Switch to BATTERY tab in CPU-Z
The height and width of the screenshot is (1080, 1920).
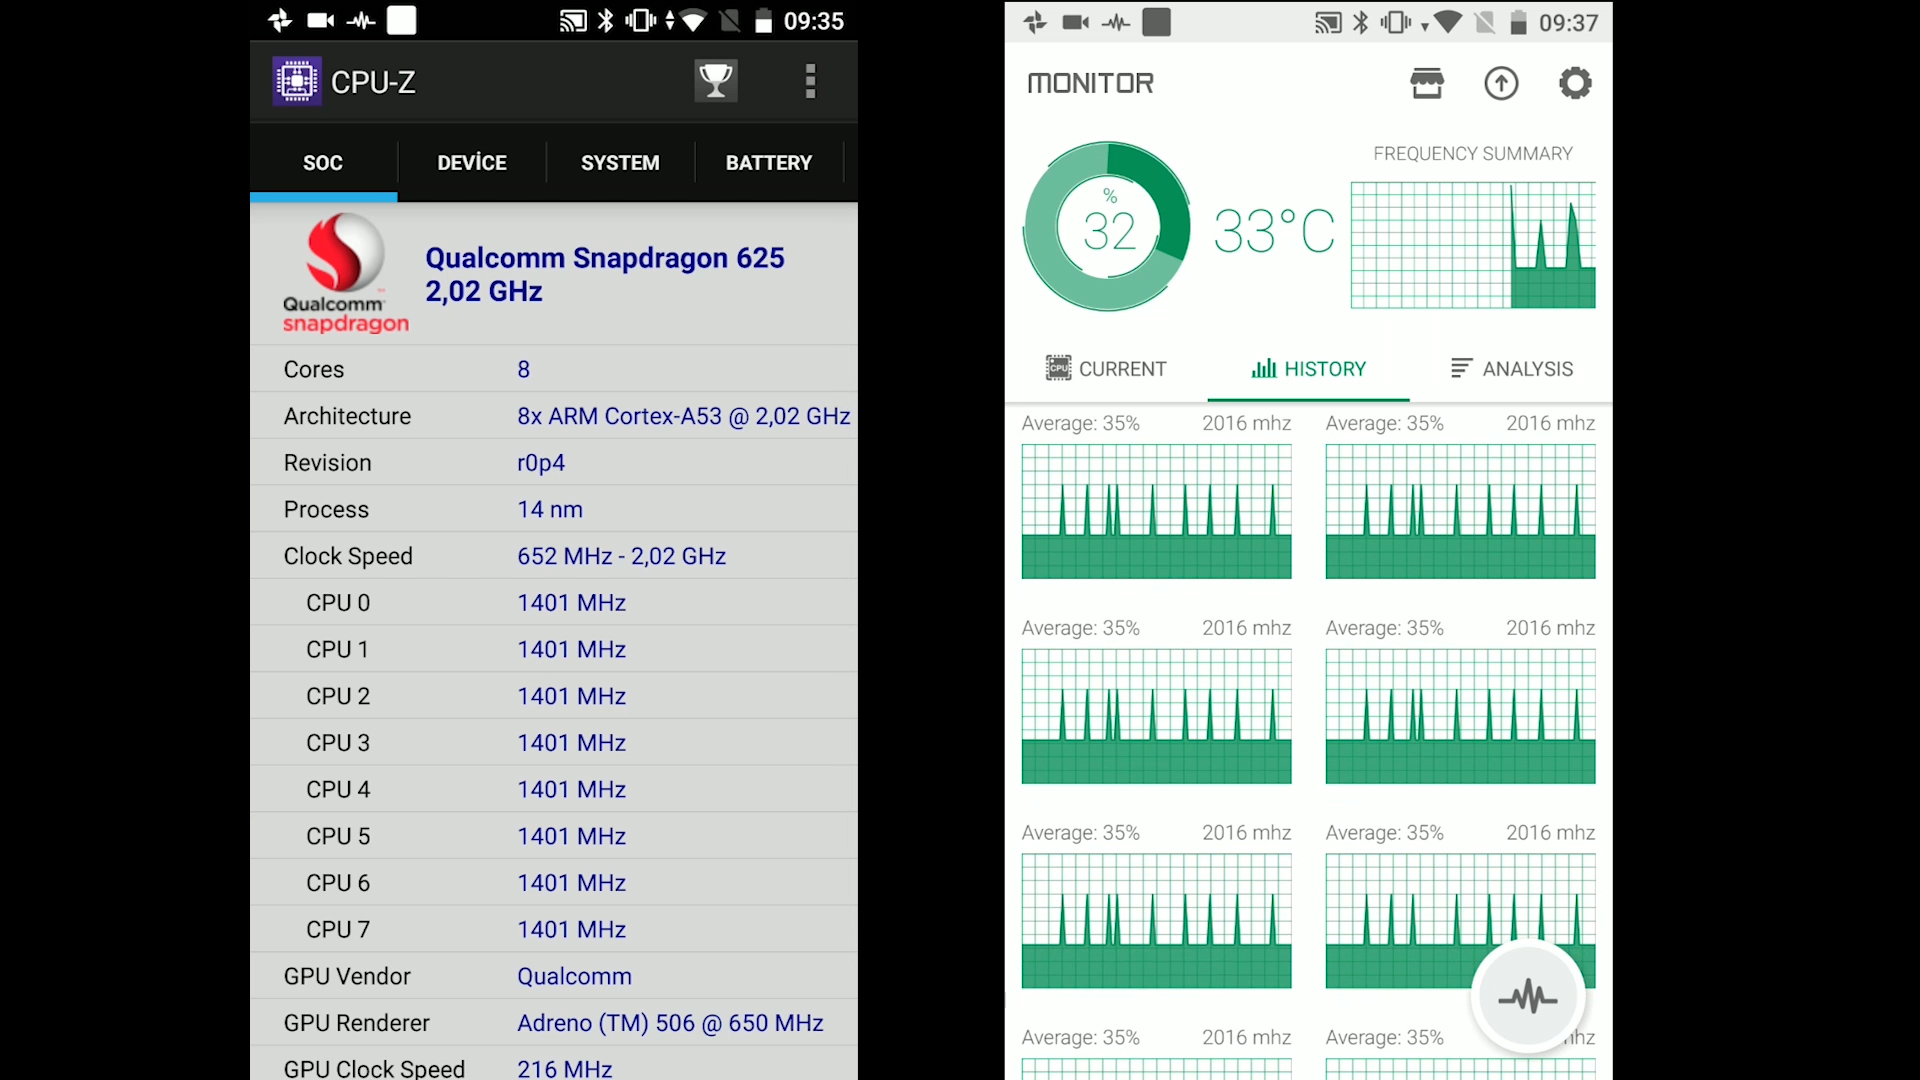[x=767, y=161]
